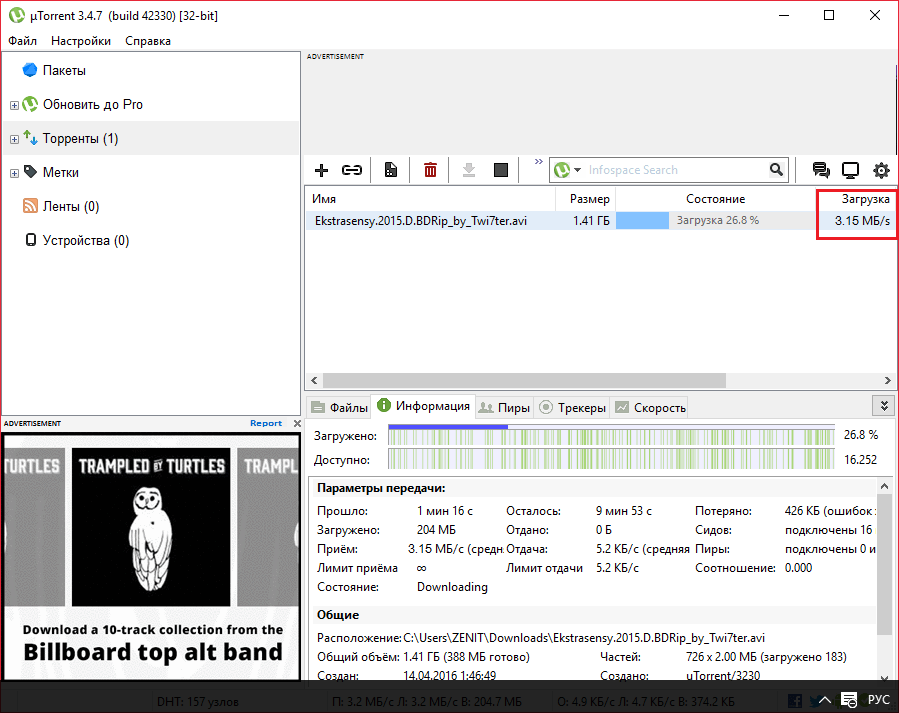
Task: Sort torrents by Состояние column header
Action: coord(716,199)
